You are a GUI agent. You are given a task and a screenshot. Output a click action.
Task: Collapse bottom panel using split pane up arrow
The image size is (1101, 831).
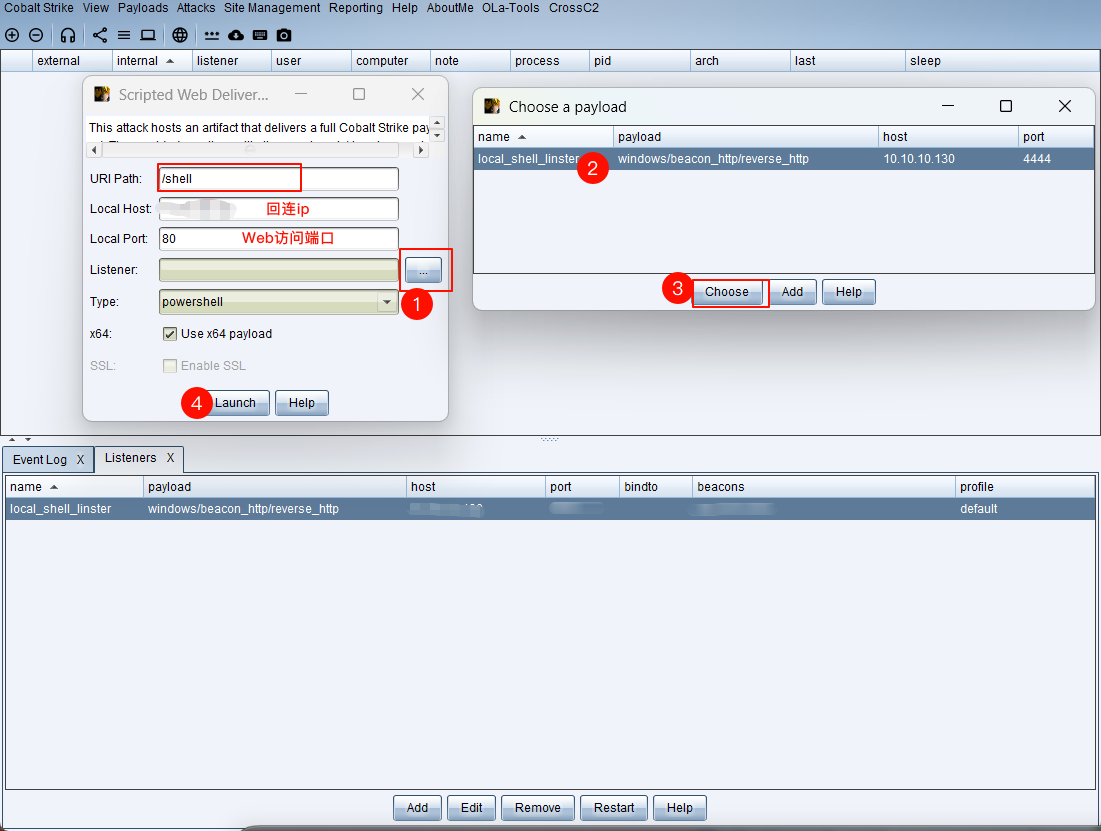pyautogui.click(x=12, y=439)
